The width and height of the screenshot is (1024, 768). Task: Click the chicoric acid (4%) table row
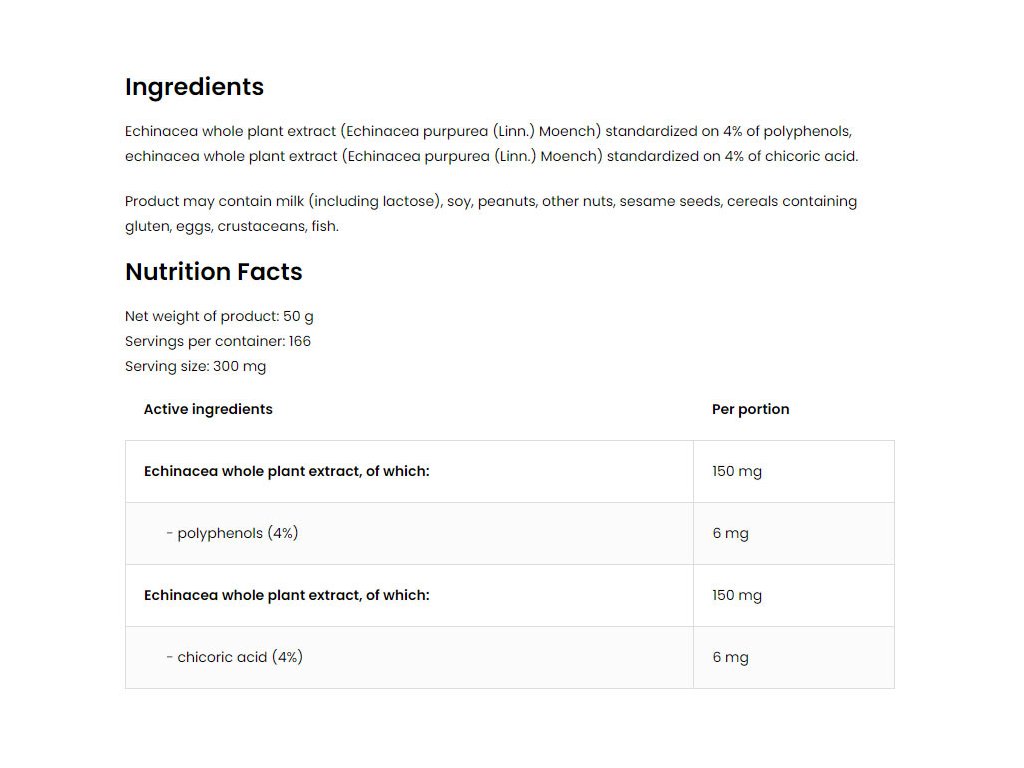(509, 658)
